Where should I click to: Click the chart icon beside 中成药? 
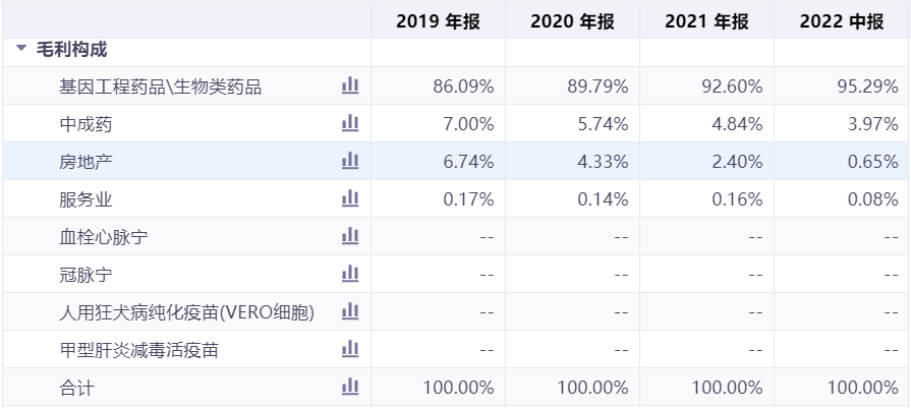350,123
